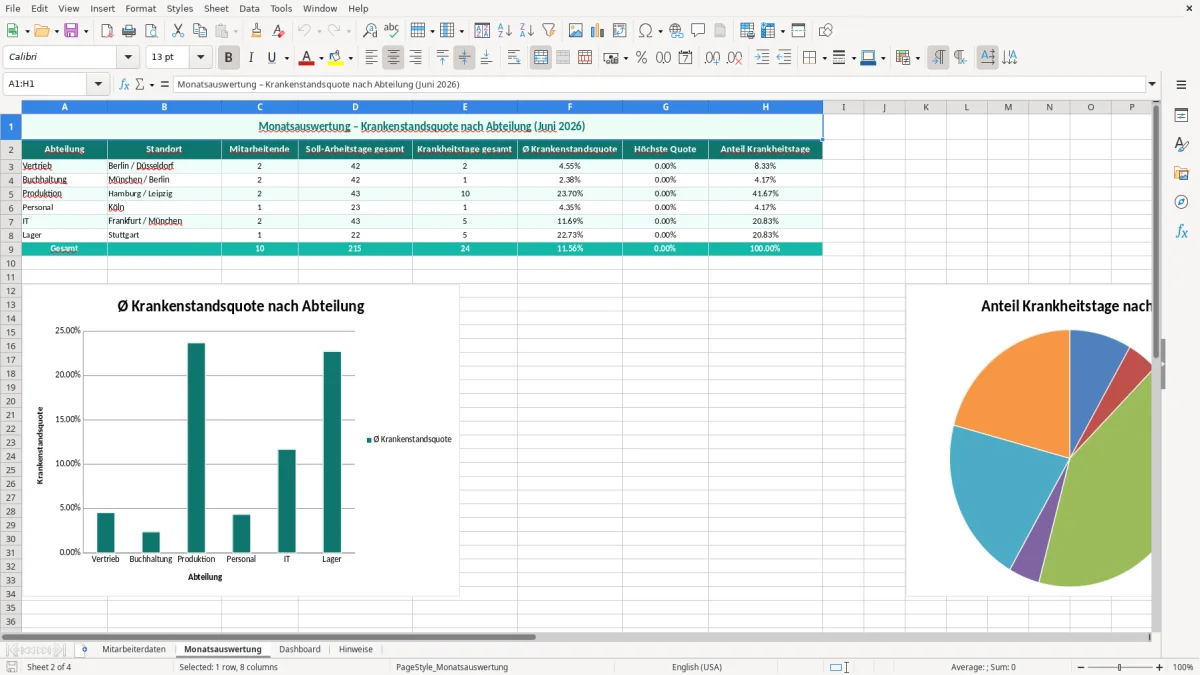Open the sidebar Properties panel
Image resolution: width=1200 pixels, height=675 pixels.
1181,116
